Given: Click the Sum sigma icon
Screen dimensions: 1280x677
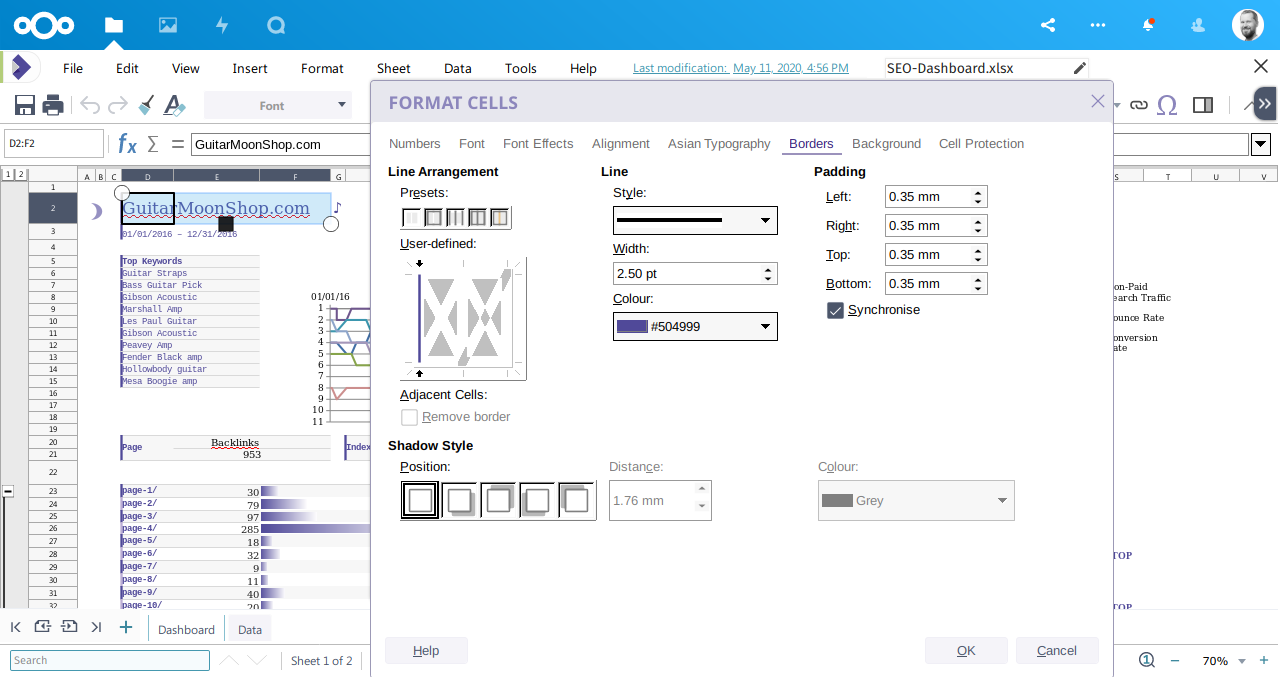Looking at the screenshot, I should (x=153, y=144).
